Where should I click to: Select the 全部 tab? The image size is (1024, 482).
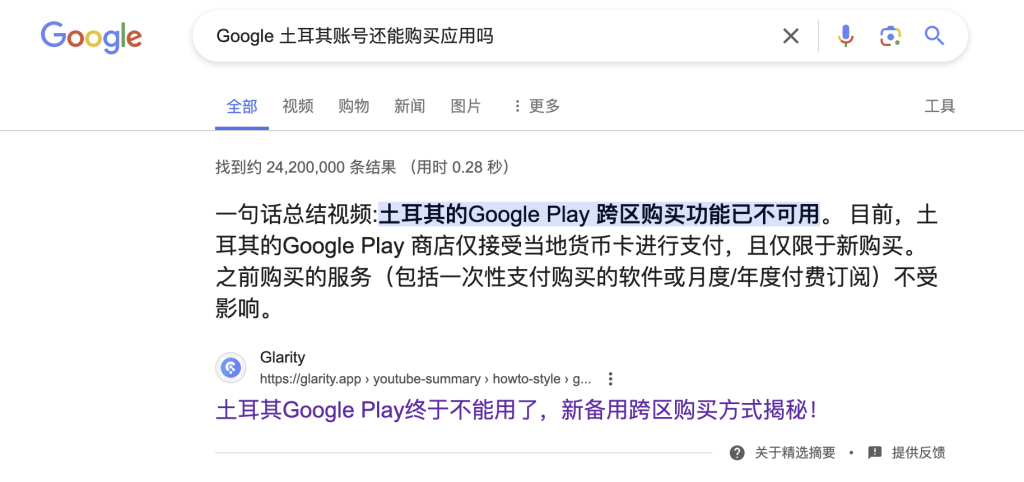coord(242,106)
